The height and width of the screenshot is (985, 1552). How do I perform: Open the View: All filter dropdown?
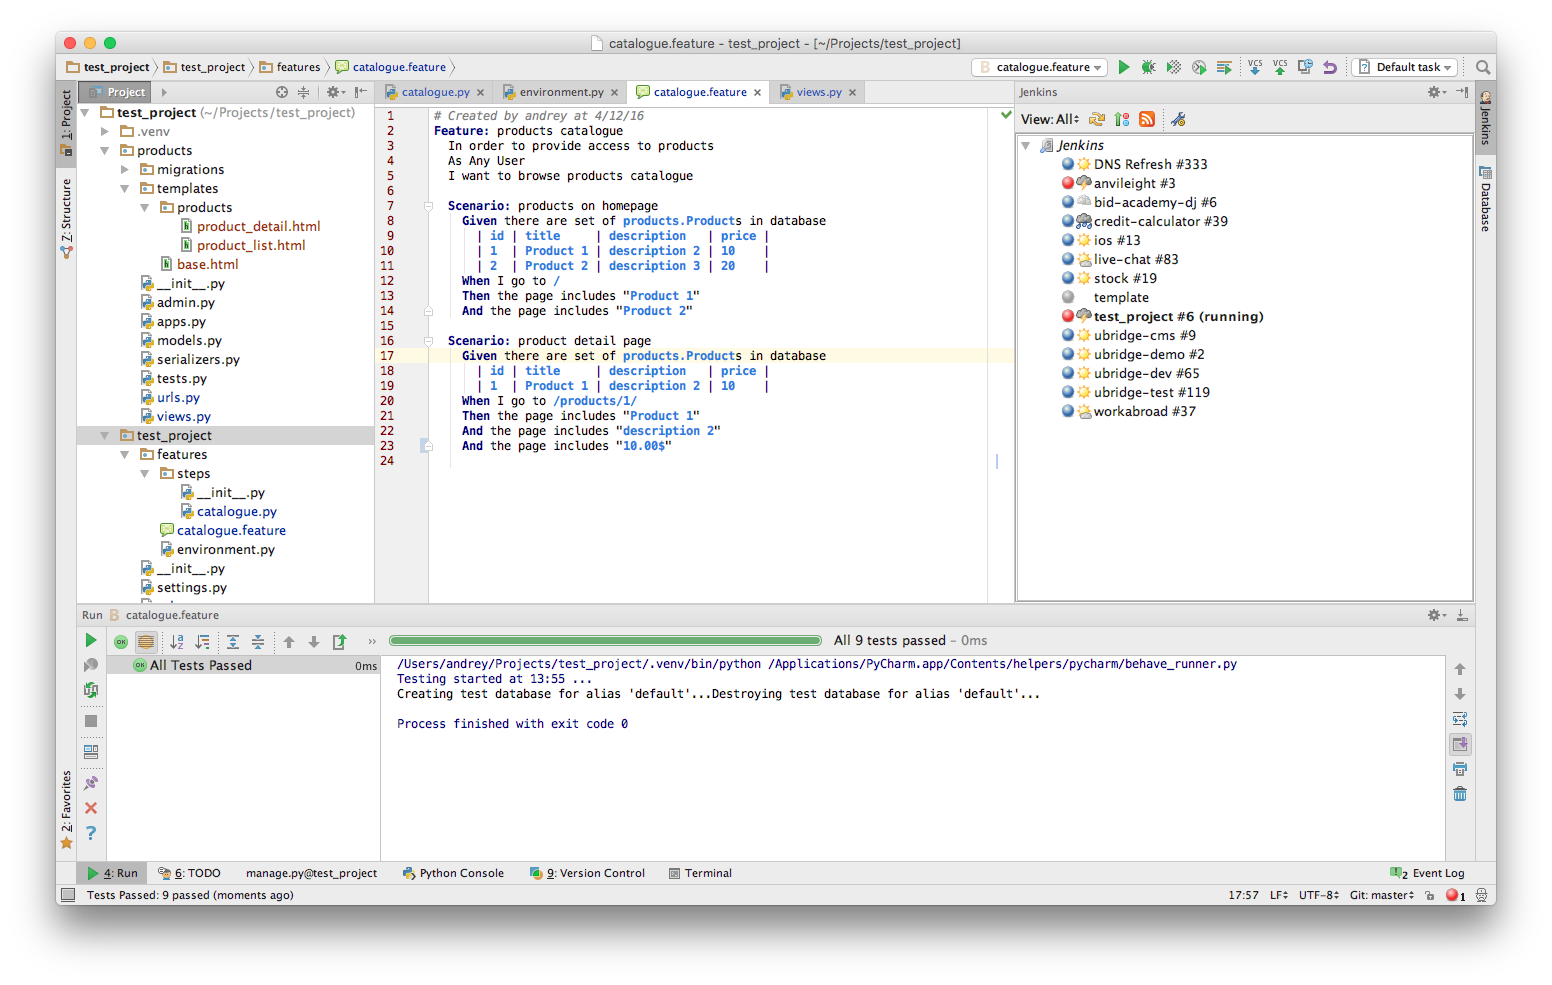pos(1050,119)
